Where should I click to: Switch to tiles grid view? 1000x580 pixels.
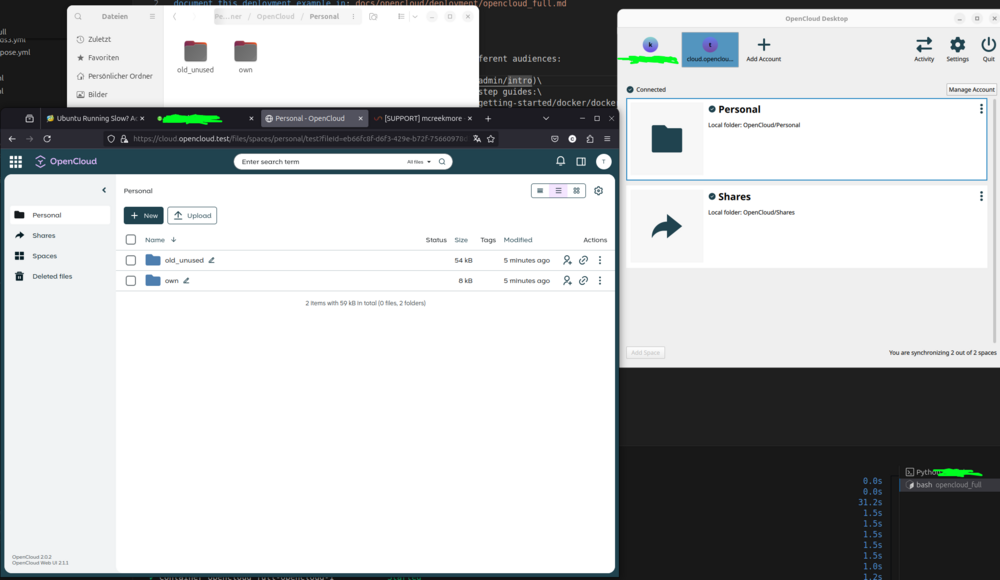577,191
